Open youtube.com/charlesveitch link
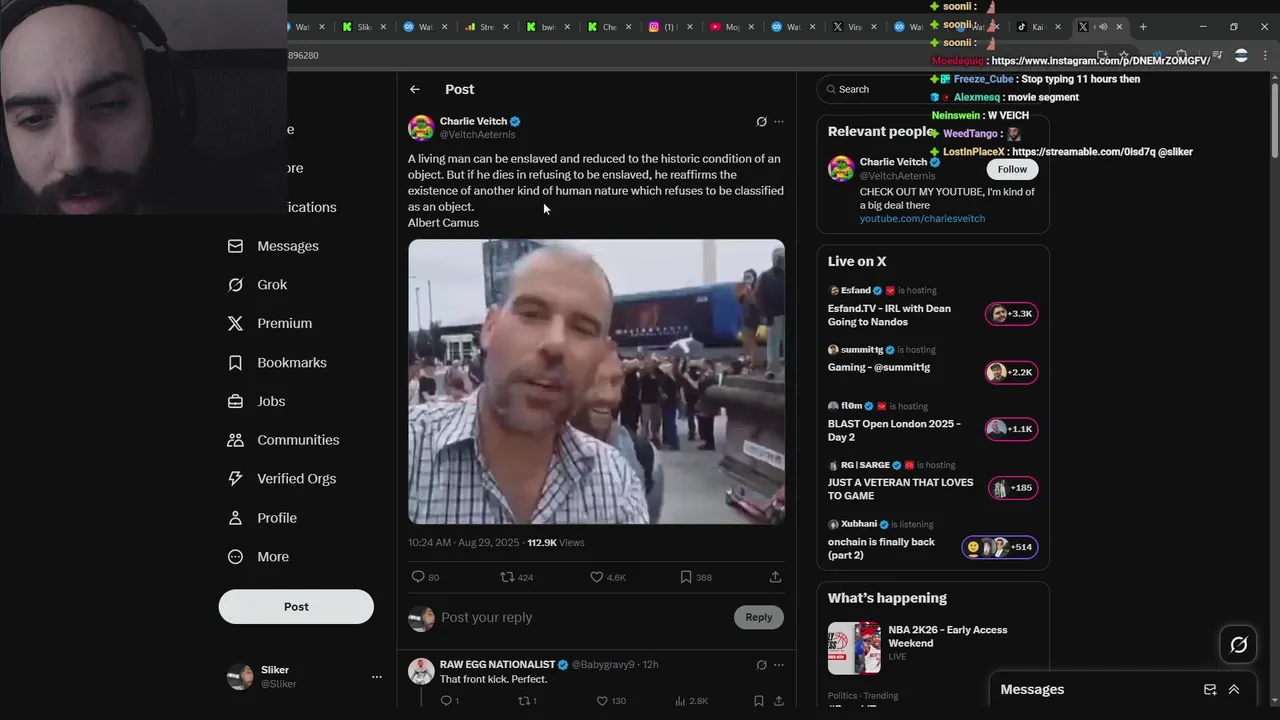Image resolution: width=1280 pixels, height=720 pixels. pyautogui.click(x=922, y=218)
